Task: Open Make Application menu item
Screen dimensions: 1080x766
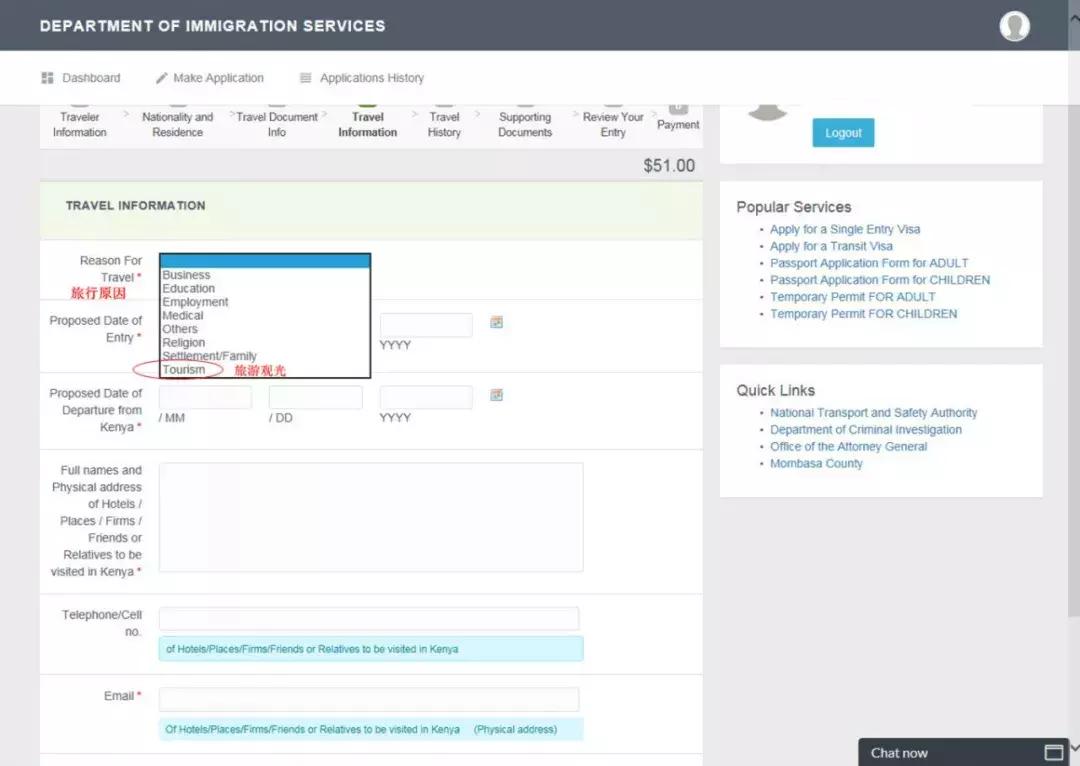Action: pos(218,78)
